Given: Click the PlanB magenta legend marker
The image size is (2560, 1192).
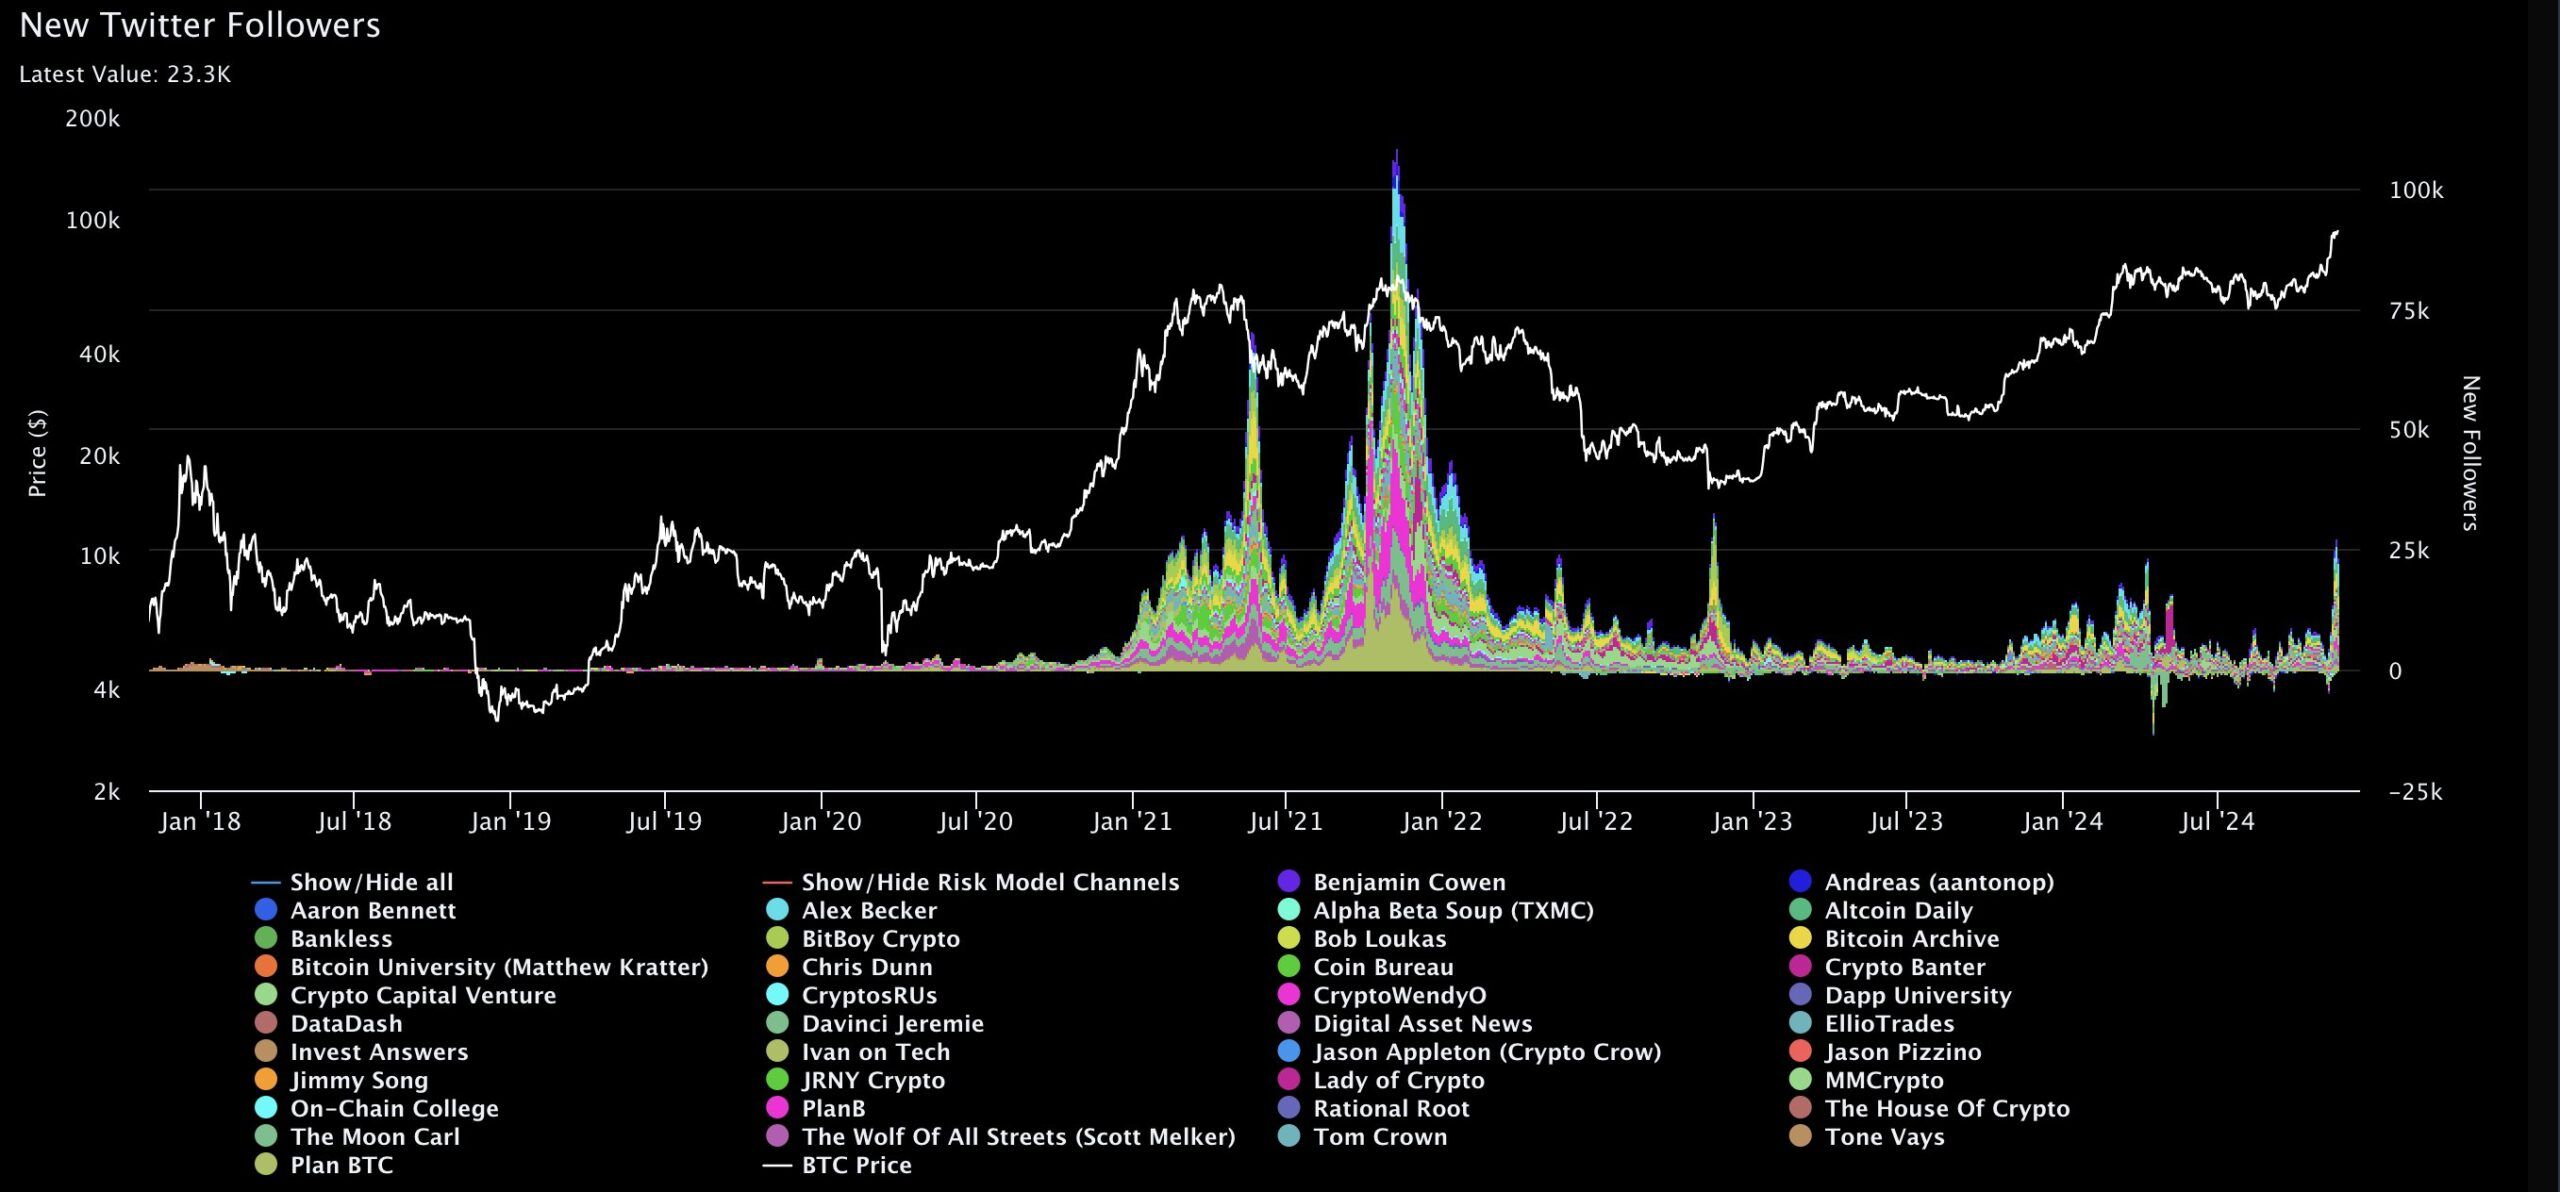Looking at the screenshot, I should tap(777, 1108).
